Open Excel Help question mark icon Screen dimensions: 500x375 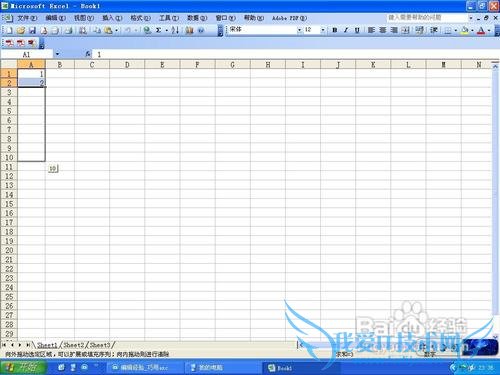click(x=201, y=30)
